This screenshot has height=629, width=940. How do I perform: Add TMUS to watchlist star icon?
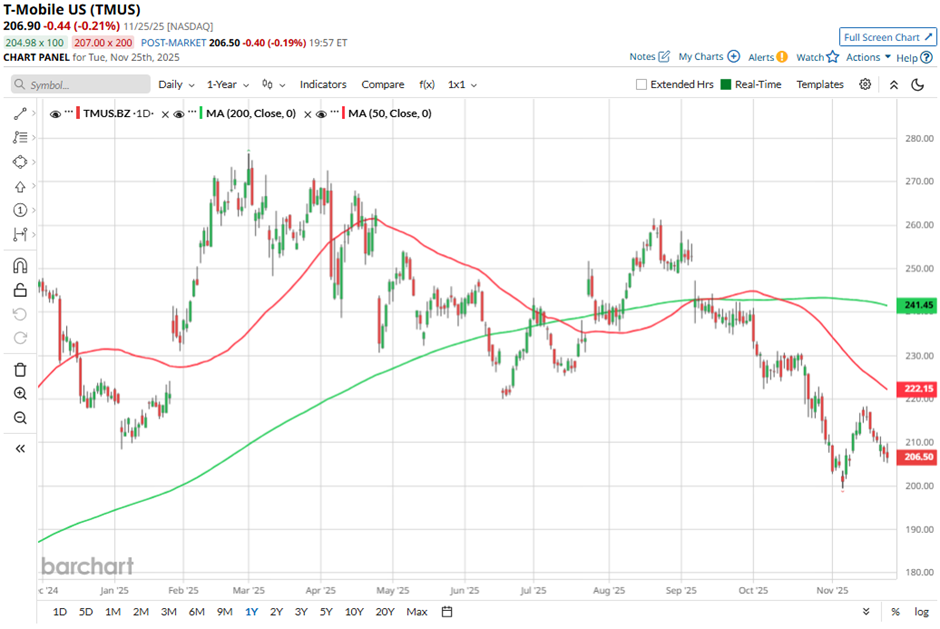833,56
